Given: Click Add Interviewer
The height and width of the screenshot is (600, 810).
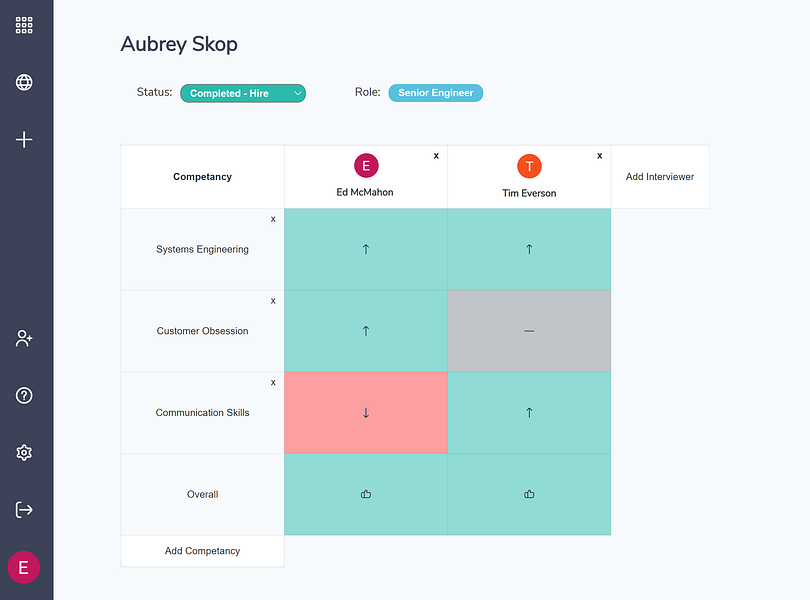Looking at the screenshot, I should 660,177.
